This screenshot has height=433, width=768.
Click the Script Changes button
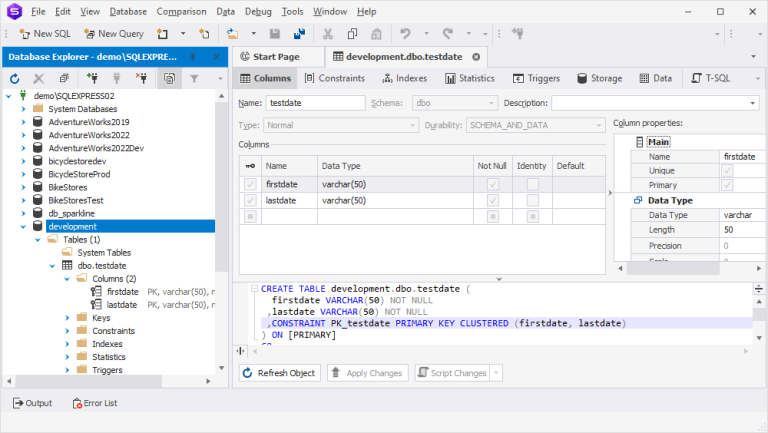click(453, 373)
